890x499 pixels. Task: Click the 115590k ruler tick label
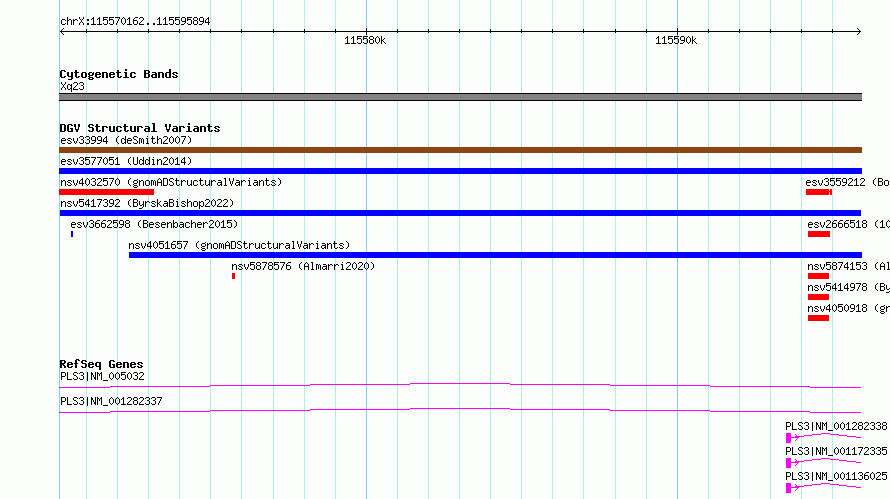click(676, 40)
